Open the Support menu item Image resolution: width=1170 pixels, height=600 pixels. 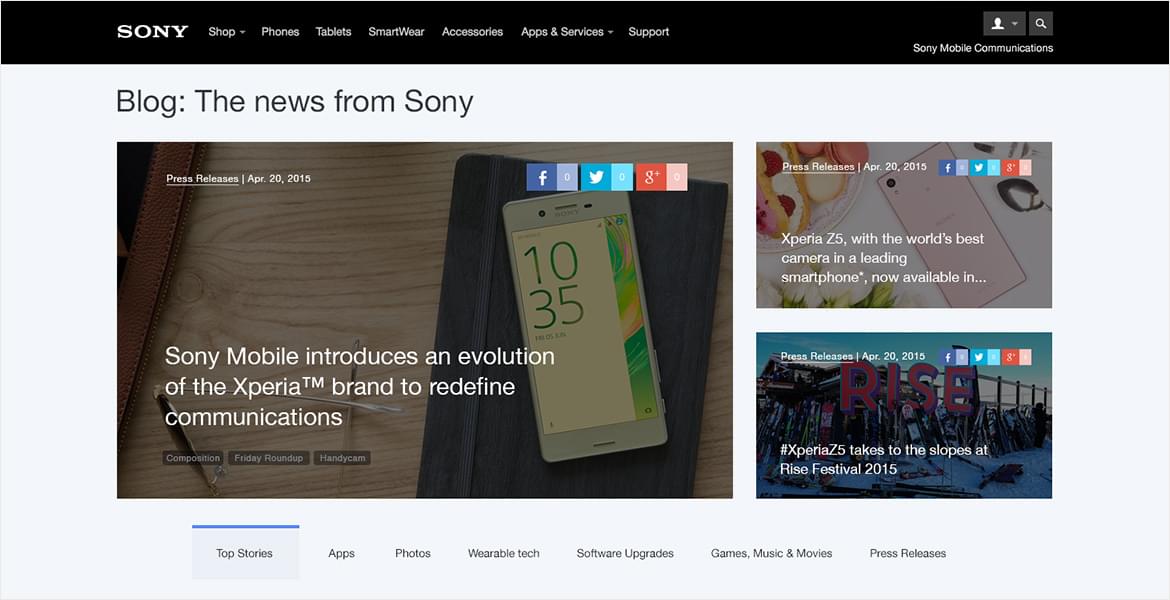(x=648, y=31)
